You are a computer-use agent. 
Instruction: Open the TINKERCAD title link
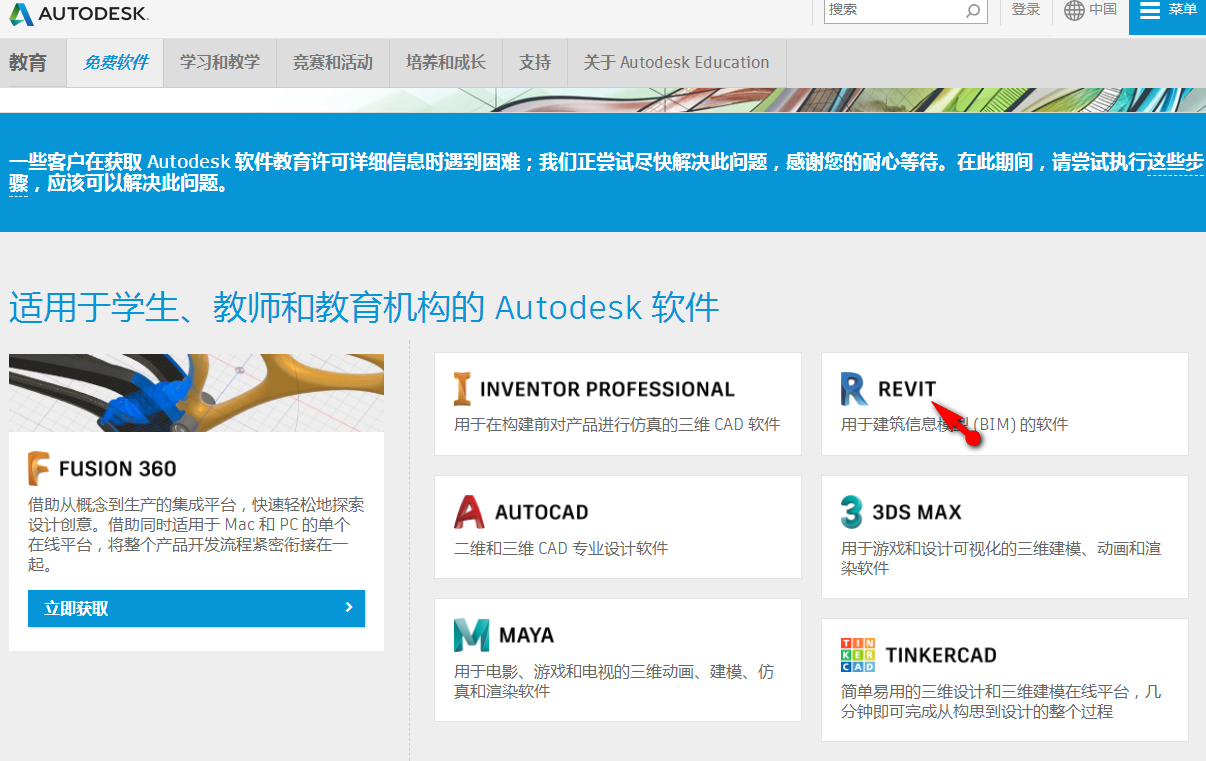coord(941,656)
